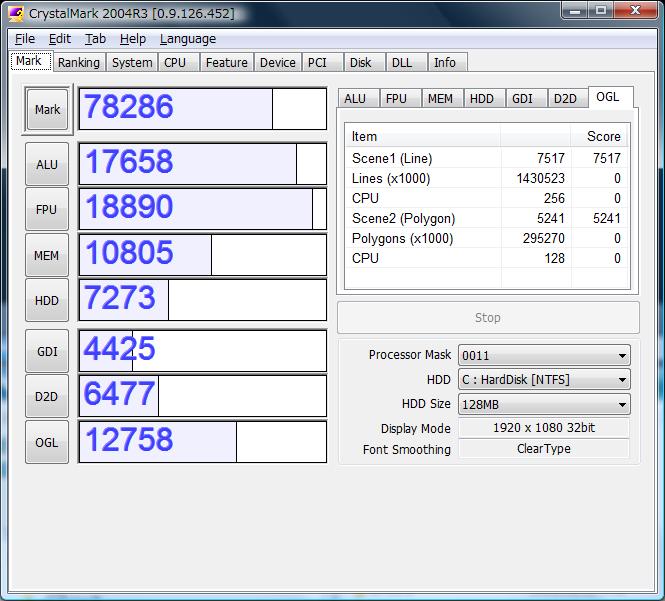Click the 78286 total Mark score bar
This screenshot has height=601, width=665.
202,109
